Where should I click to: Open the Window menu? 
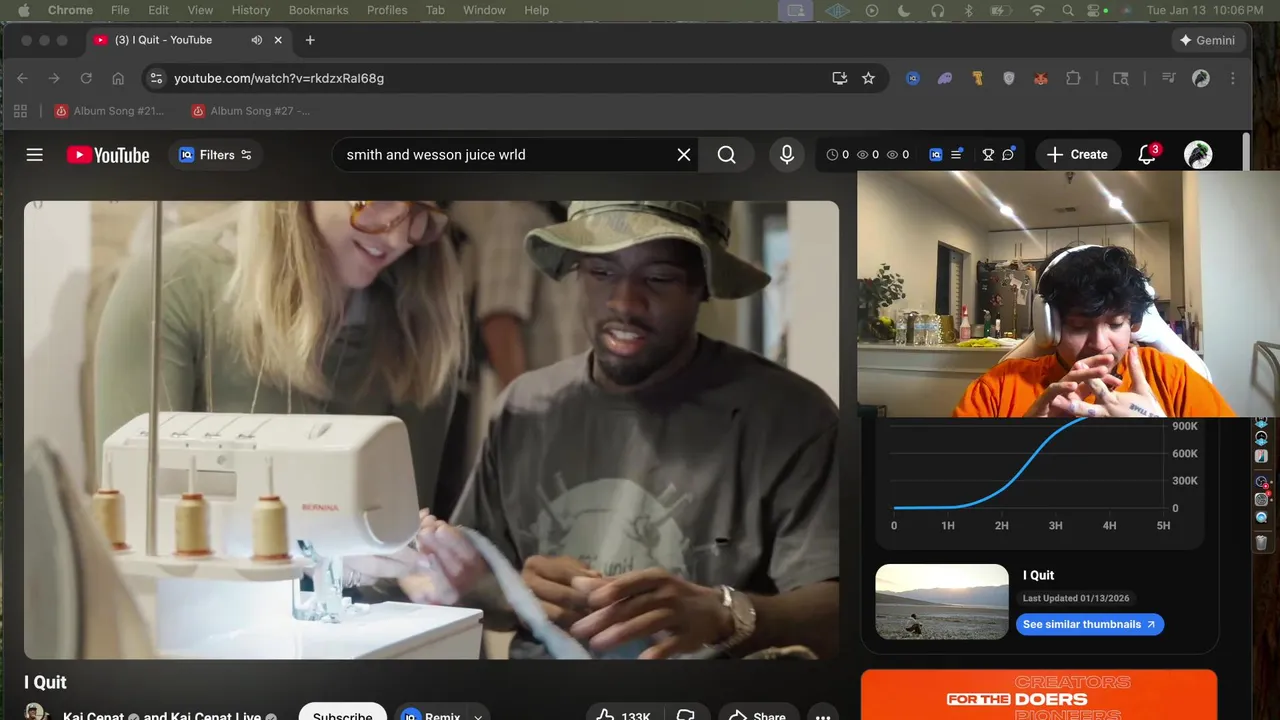point(484,10)
